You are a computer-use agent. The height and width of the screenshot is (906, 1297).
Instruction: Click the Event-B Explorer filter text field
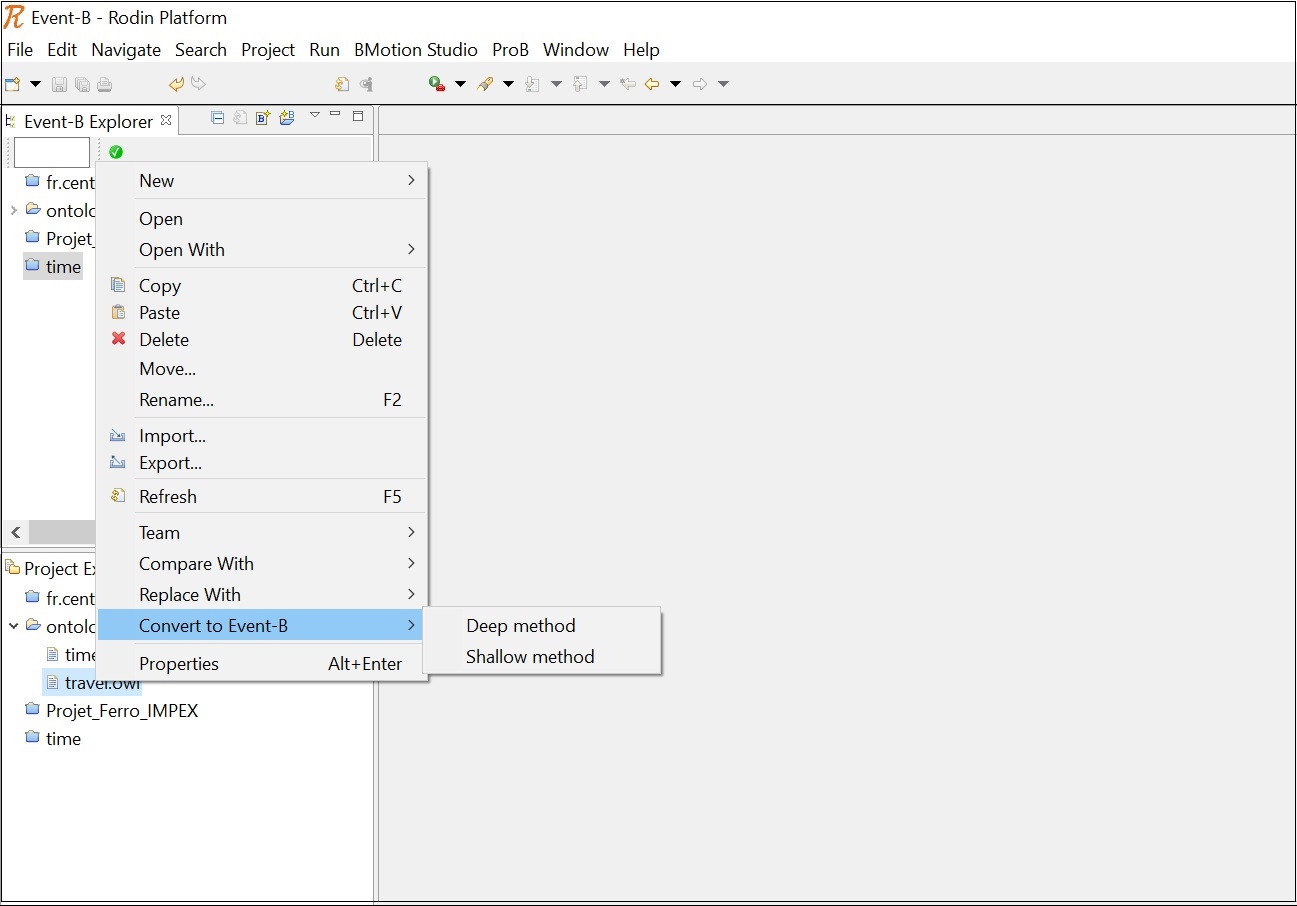[x=52, y=153]
